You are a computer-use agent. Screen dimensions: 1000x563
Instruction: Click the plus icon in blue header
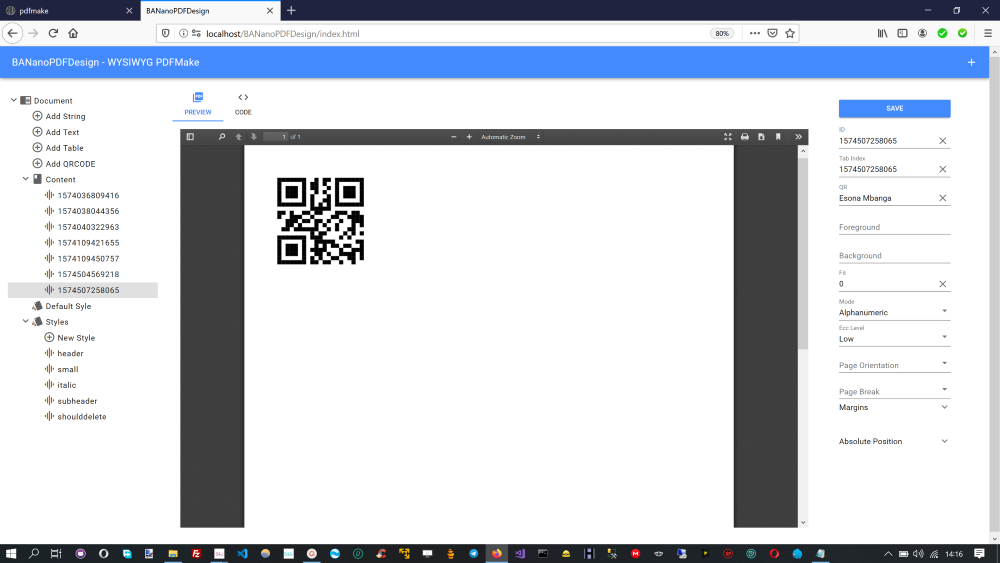tap(971, 62)
